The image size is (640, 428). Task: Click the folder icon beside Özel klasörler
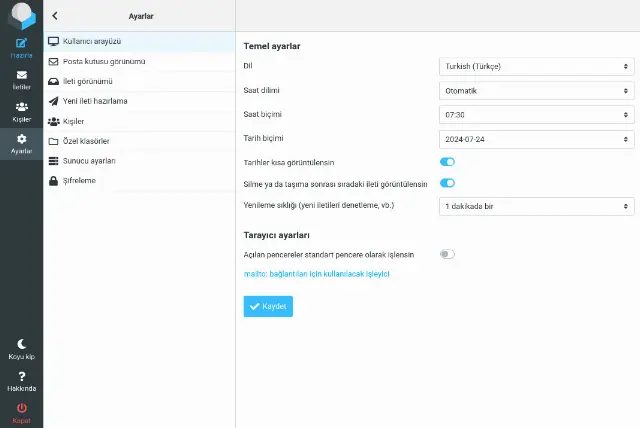53,141
